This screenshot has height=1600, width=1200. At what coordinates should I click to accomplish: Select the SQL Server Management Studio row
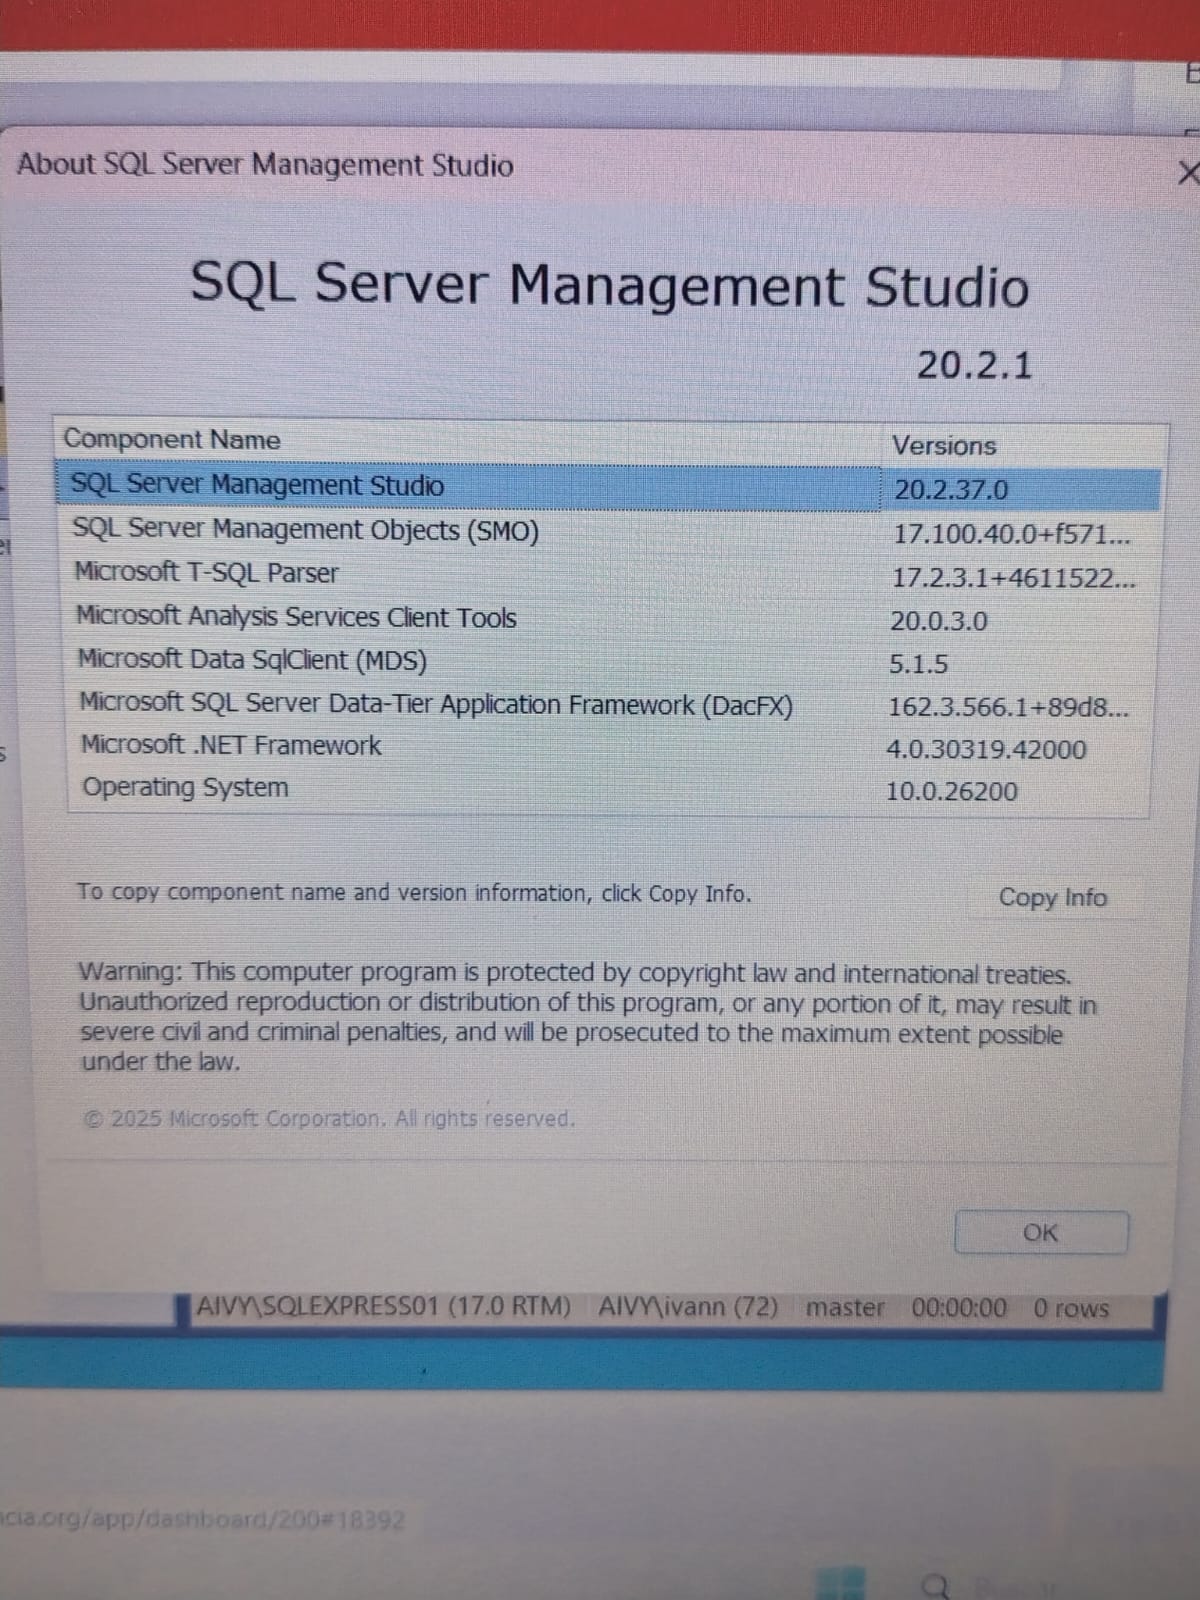pos(257,485)
